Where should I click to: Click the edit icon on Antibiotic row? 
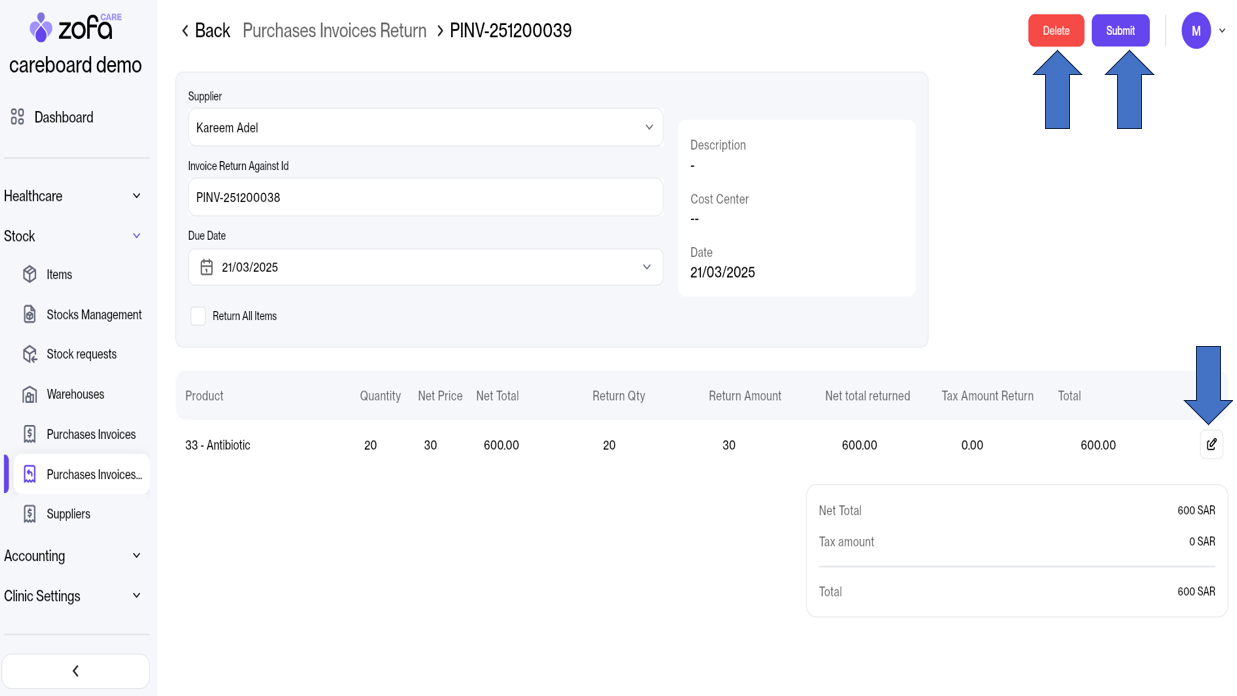click(x=1211, y=444)
